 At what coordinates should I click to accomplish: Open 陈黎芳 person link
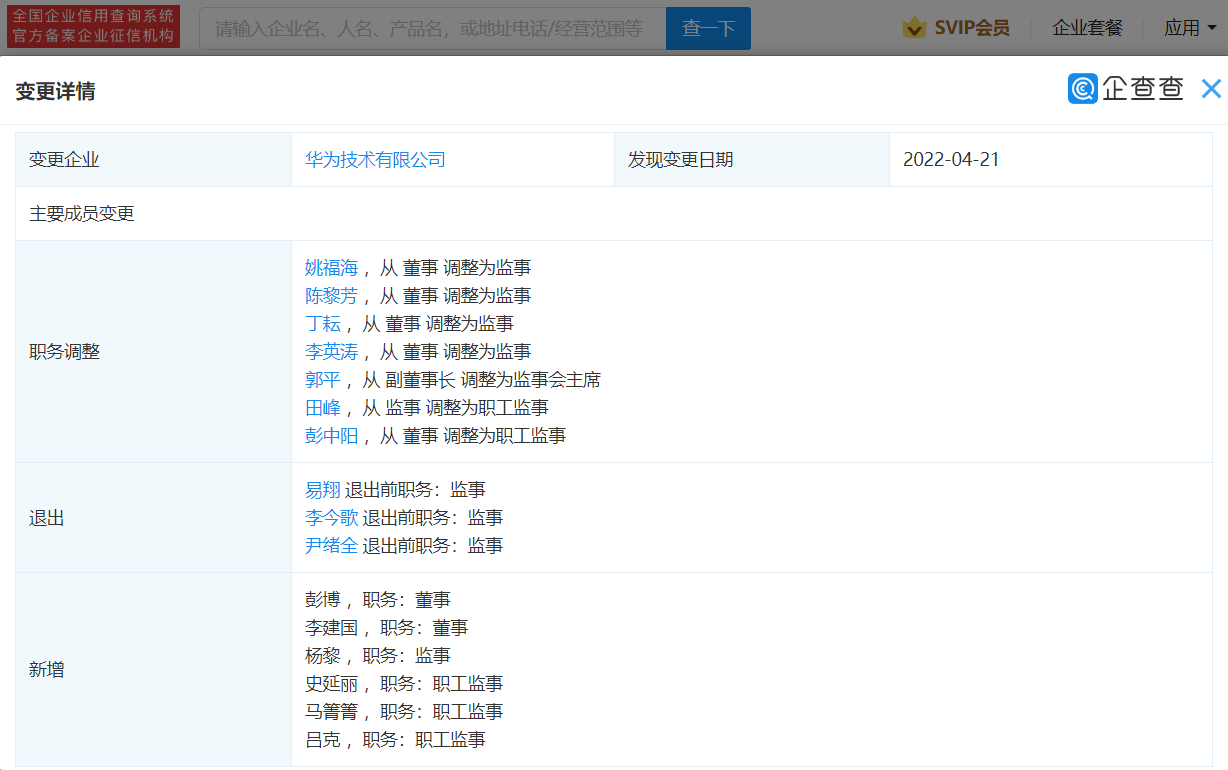tap(331, 296)
